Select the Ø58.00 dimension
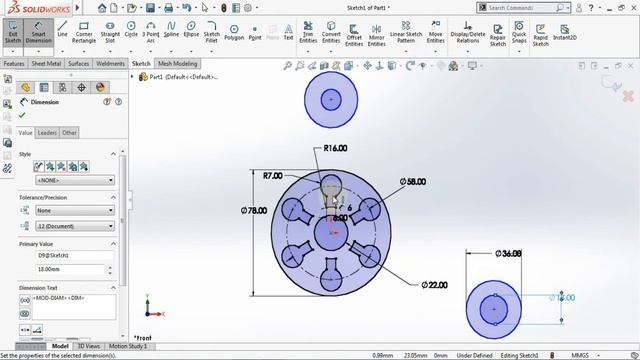The height and width of the screenshot is (360, 640). (413, 182)
